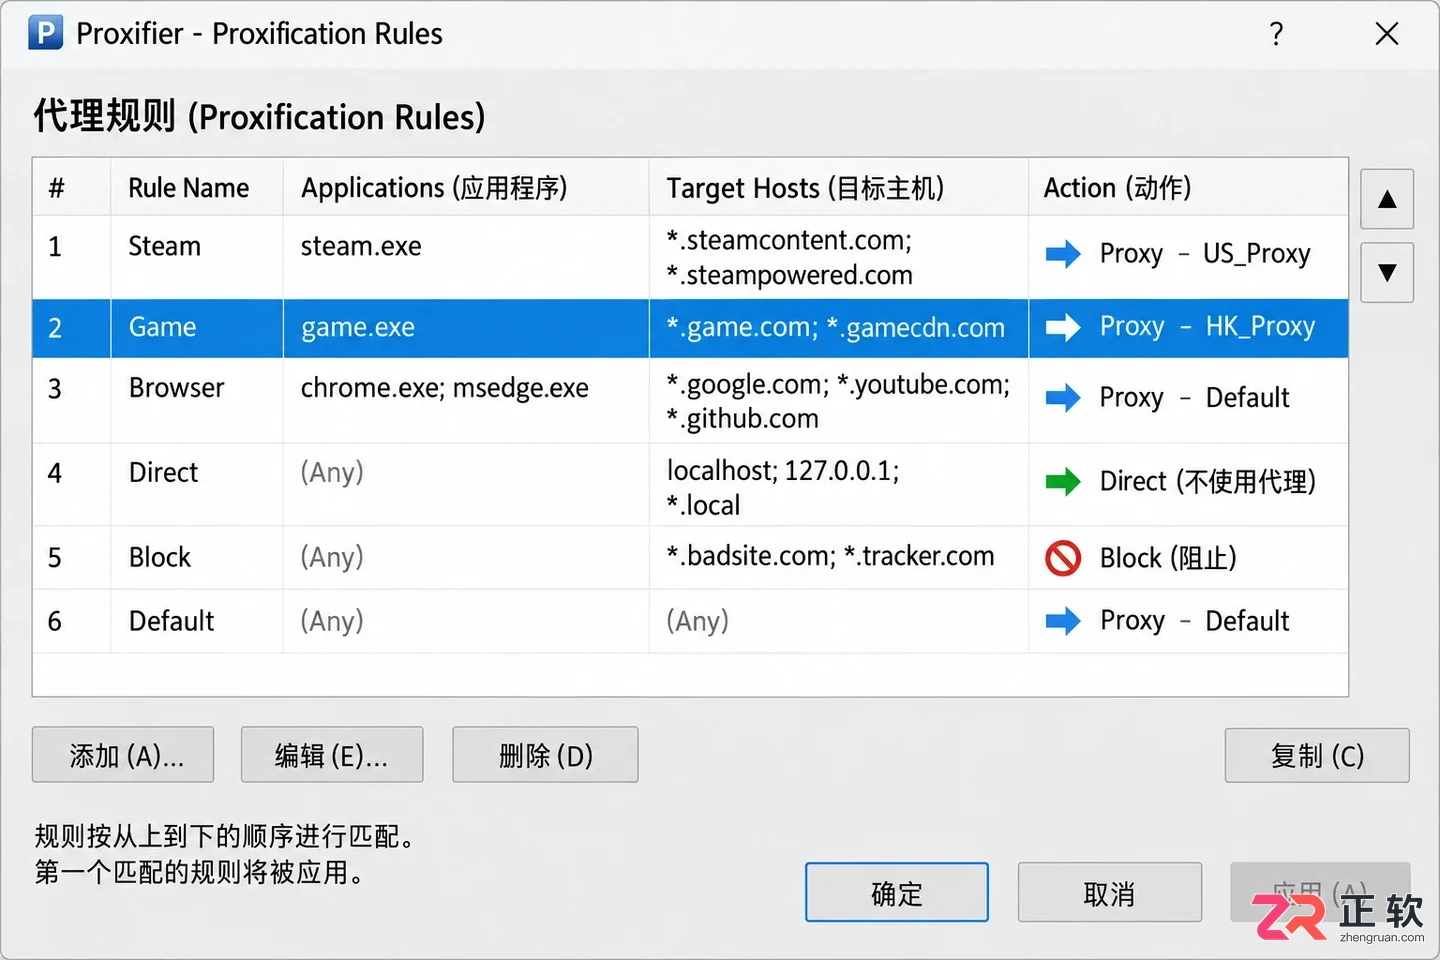The height and width of the screenshot is (960, 1440).
Task: Select chrome.exe; msedge.exe applications cell
Action: [x=445, y=388]
